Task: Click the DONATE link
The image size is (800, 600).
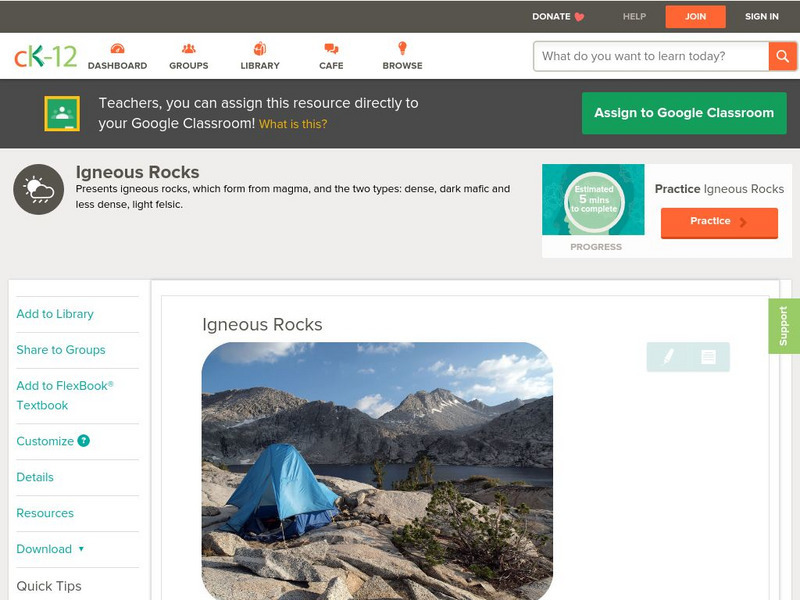Action: click(x=551, y=17)
